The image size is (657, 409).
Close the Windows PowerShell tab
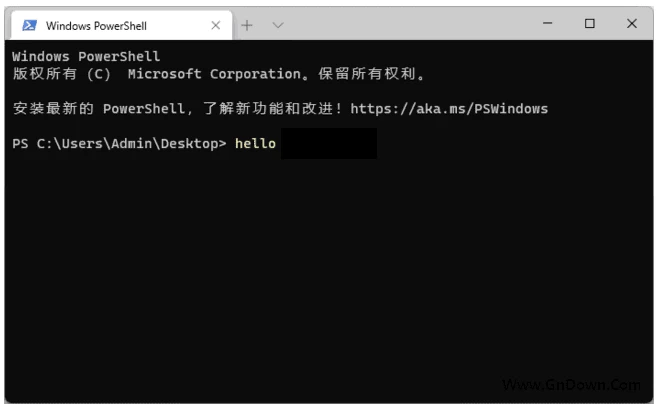click(x=213, y=25)
